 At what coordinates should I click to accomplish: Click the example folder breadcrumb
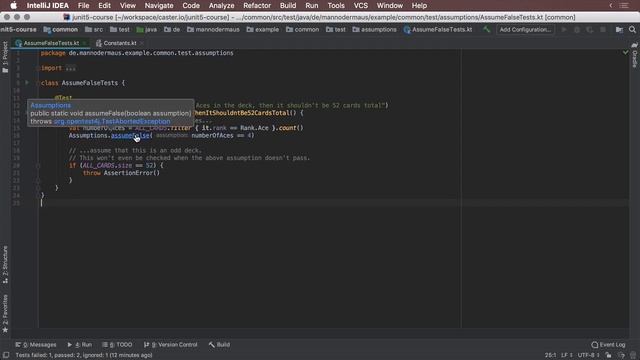(x=263, y=29)
